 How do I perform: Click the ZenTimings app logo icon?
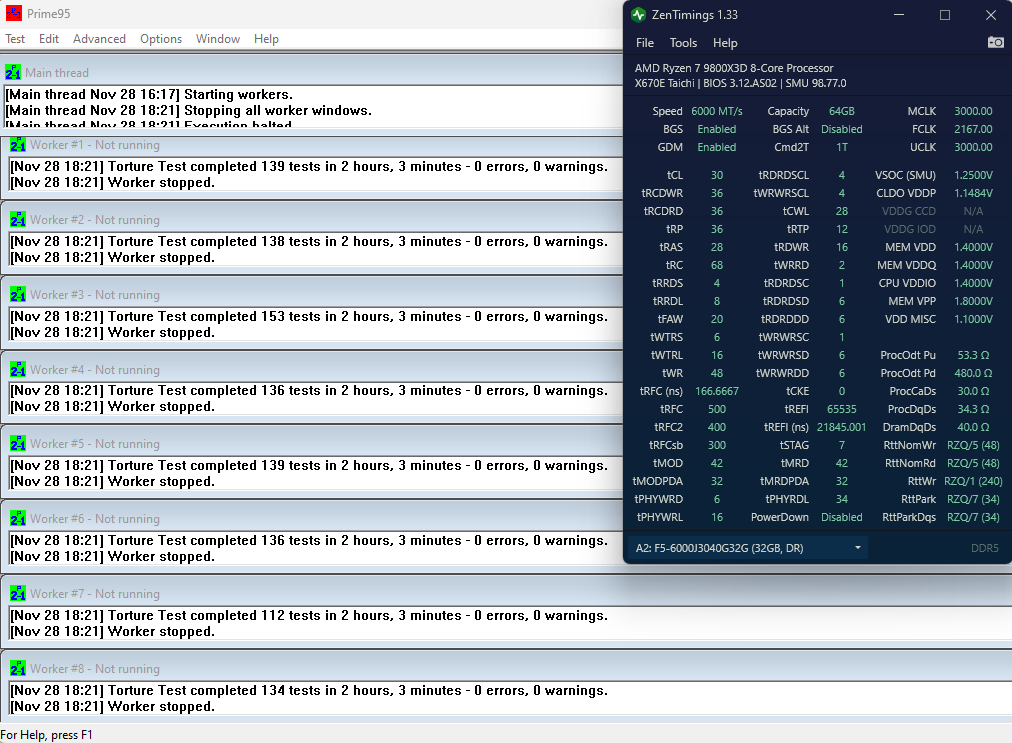click(639, 14)
